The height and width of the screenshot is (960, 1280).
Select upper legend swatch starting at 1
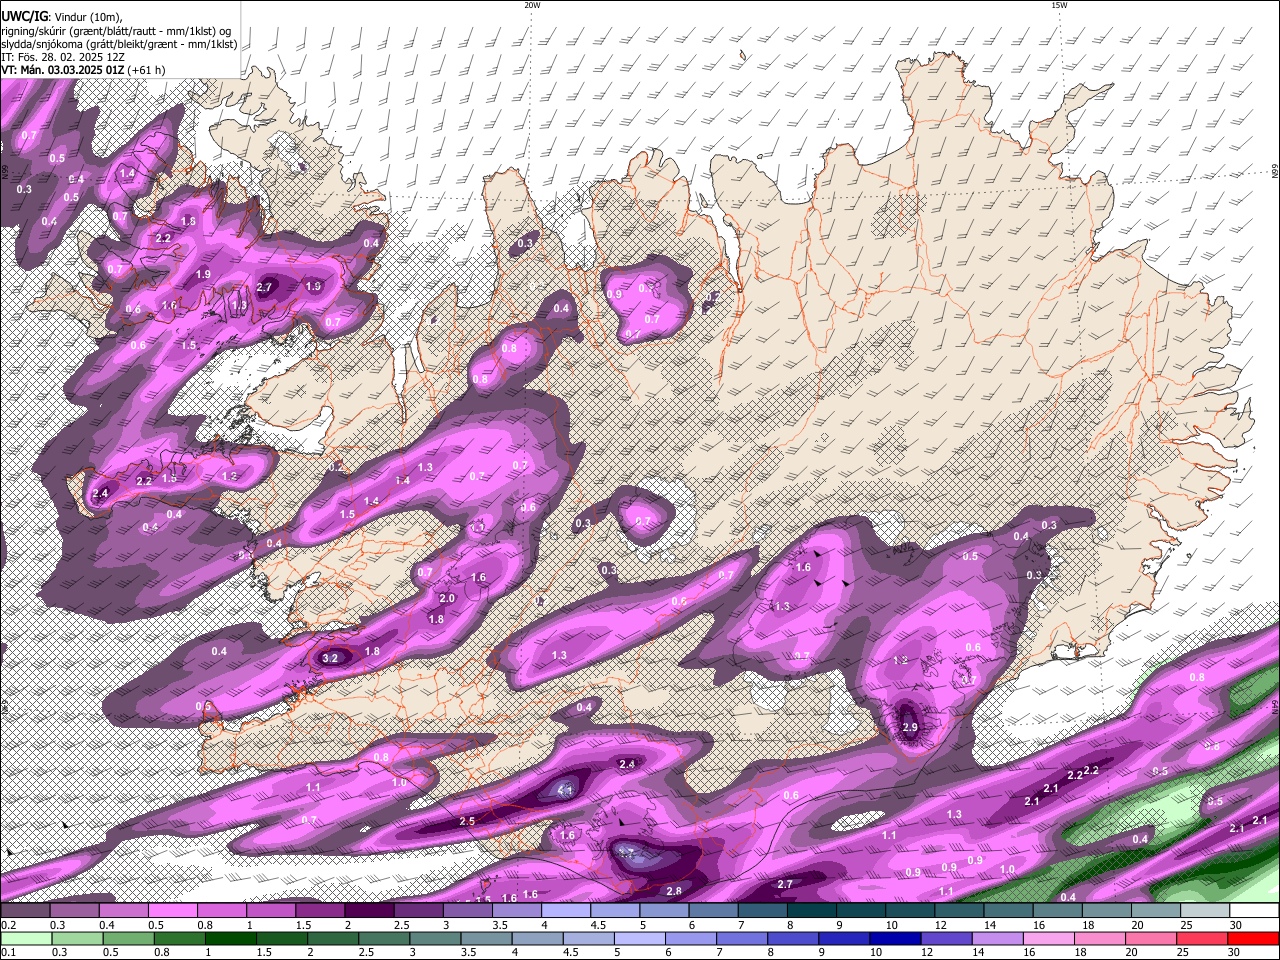tap(270, 911)
